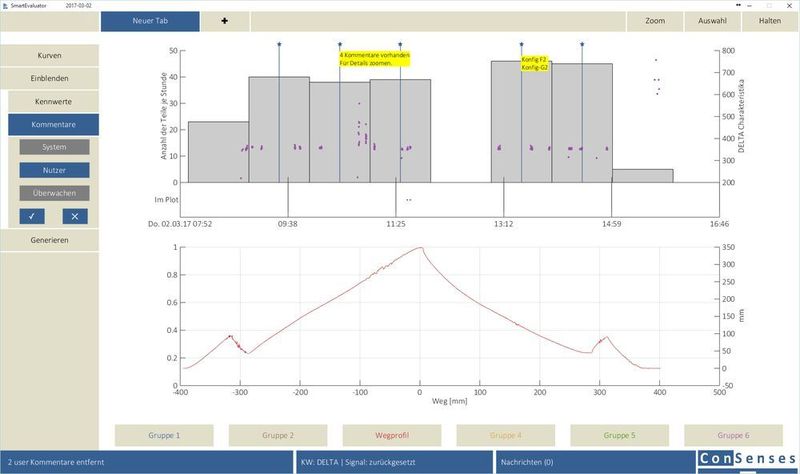This screenshot has height=474, width=800.
Task: Click the SmartEvaluator app icon in title bar
Action: [6, 5]
